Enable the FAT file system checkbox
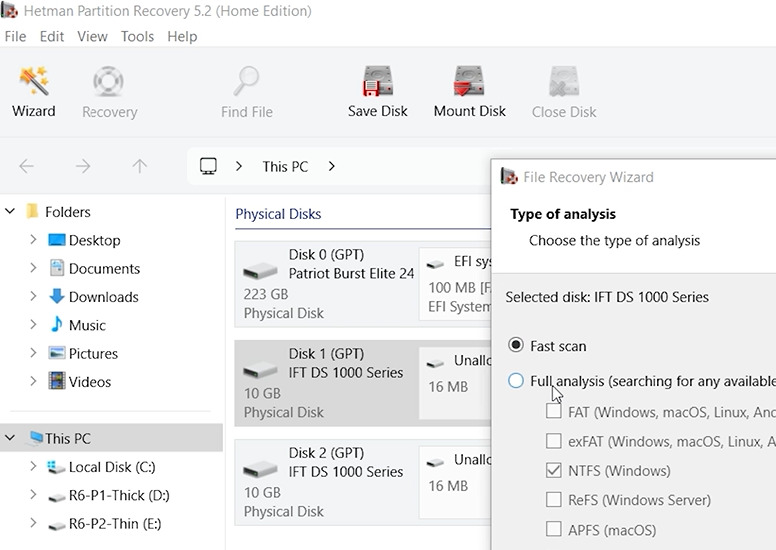The width and height of the screenshot is (776, 550). click(x=553, y=411)
